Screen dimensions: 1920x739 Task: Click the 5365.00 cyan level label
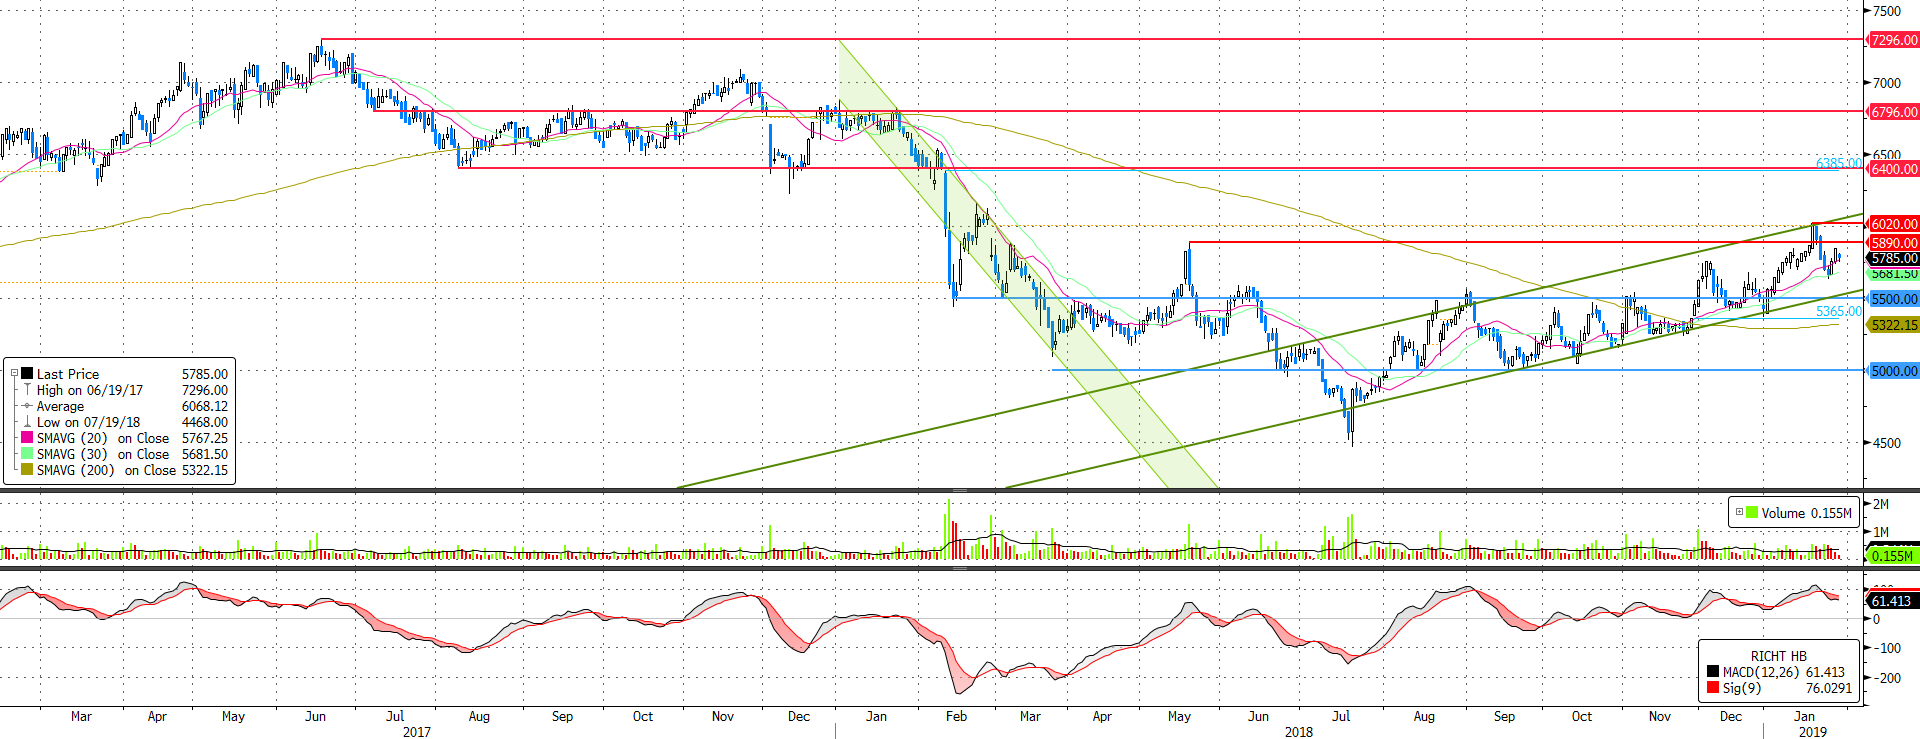coord(1838,311)
